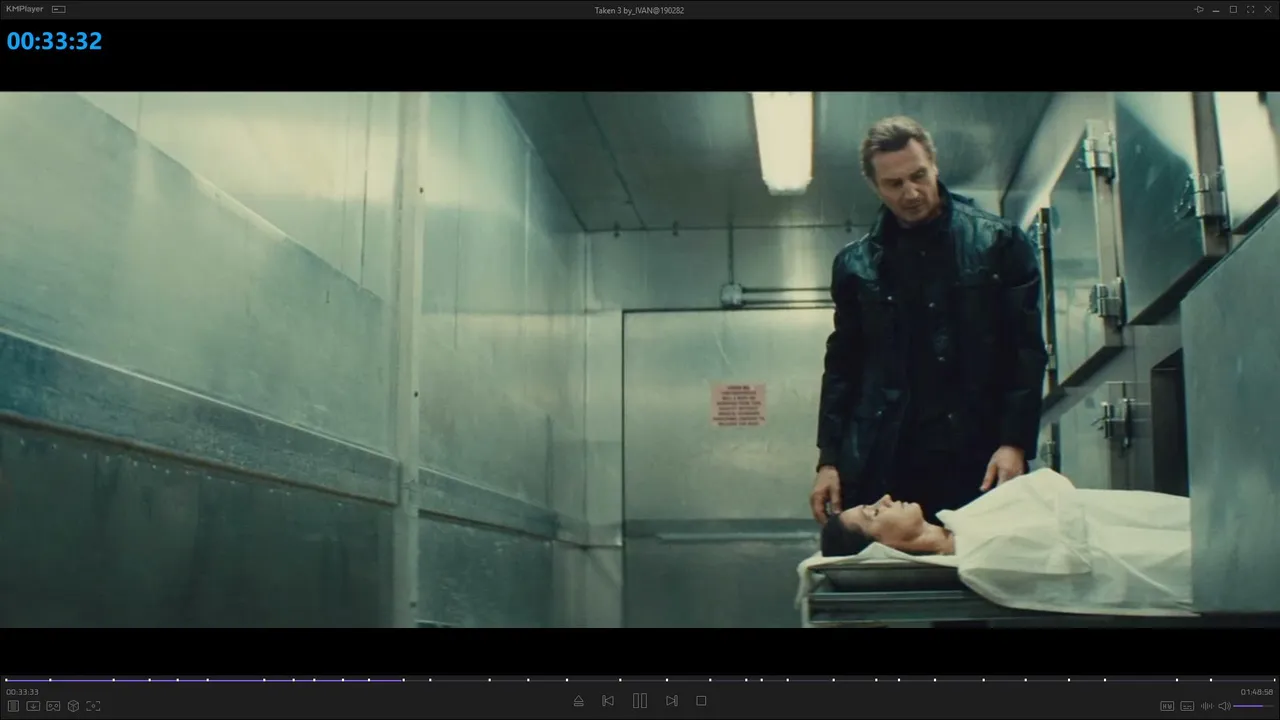This screenshot has width=1280, height=720.
Task: Pause the video playback
Action: [640, 701]
